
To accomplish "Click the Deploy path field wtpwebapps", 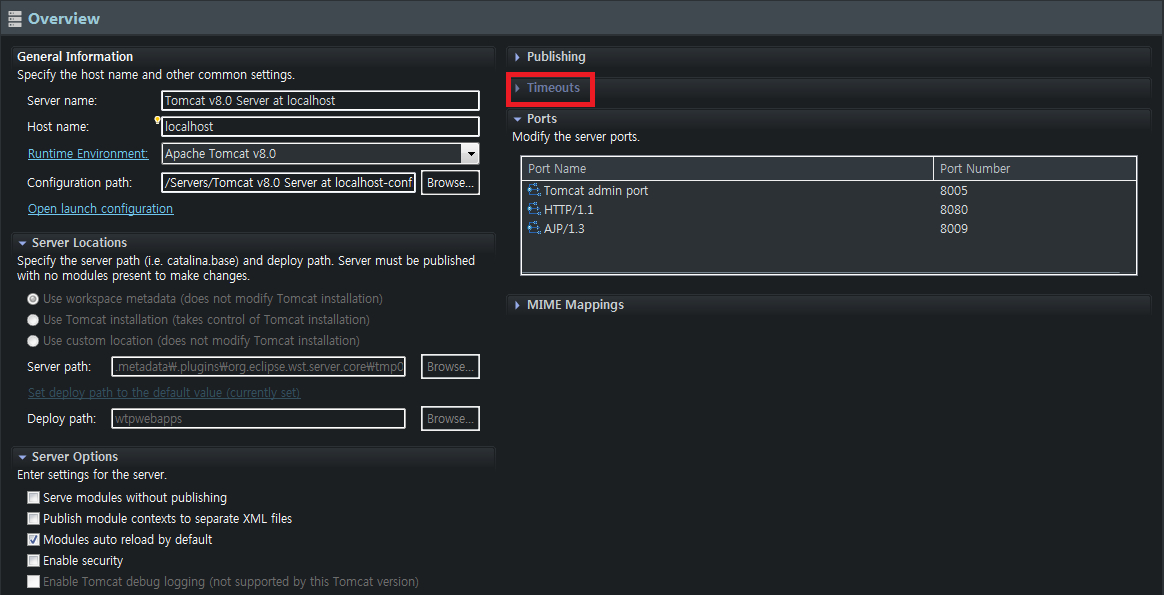I will pyautogui.click(x=258, y=418).
